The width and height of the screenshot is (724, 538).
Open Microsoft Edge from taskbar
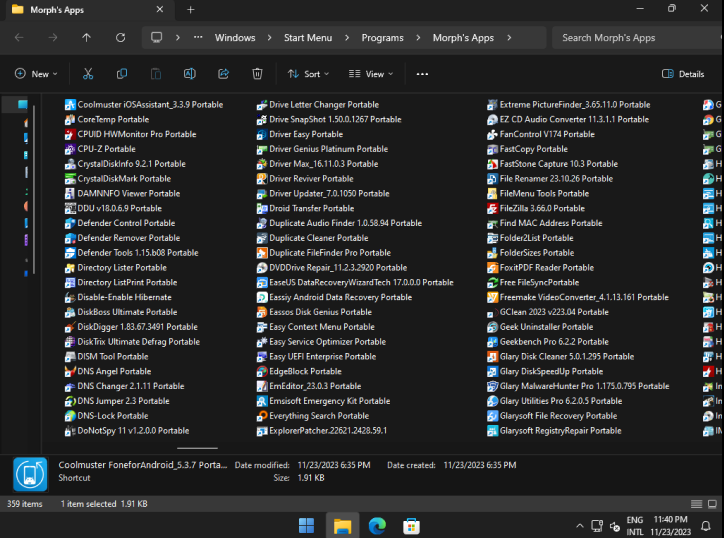coord(377,526)
